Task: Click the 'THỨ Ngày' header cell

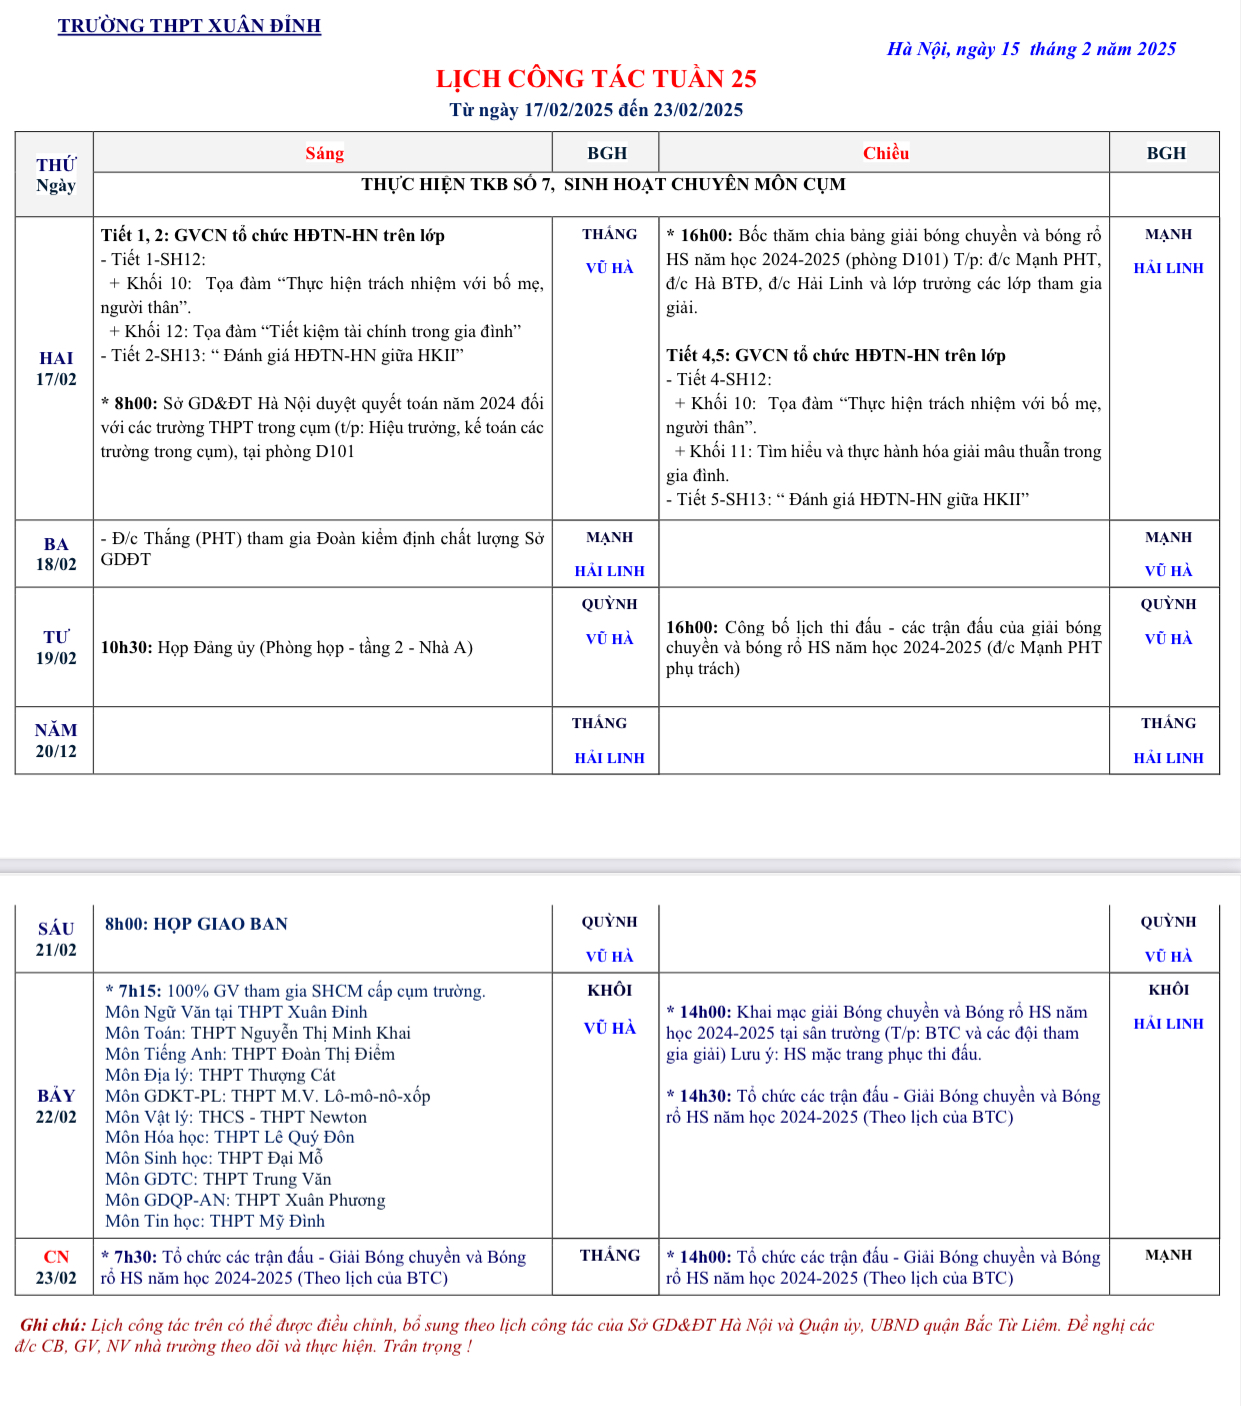Action: pos(55,174)
